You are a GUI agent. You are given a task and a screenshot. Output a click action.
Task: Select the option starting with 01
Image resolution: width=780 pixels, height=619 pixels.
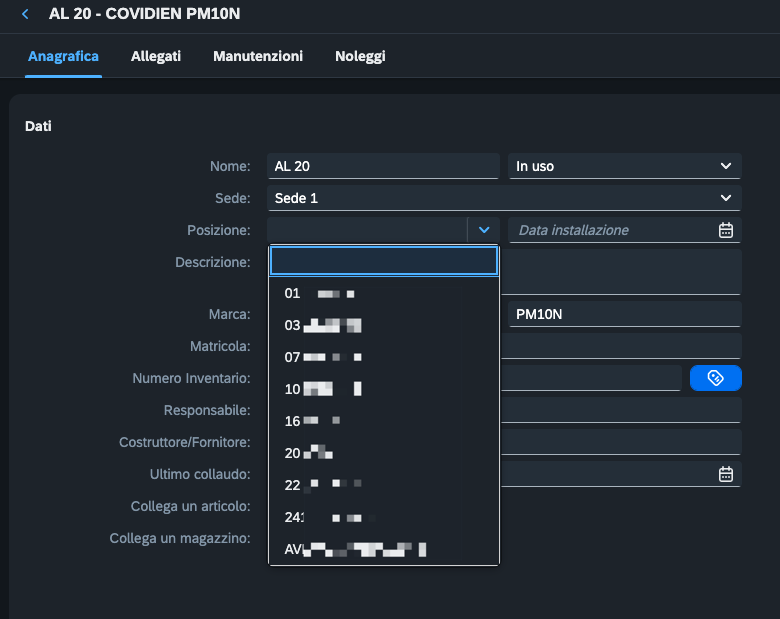(383, 294)
